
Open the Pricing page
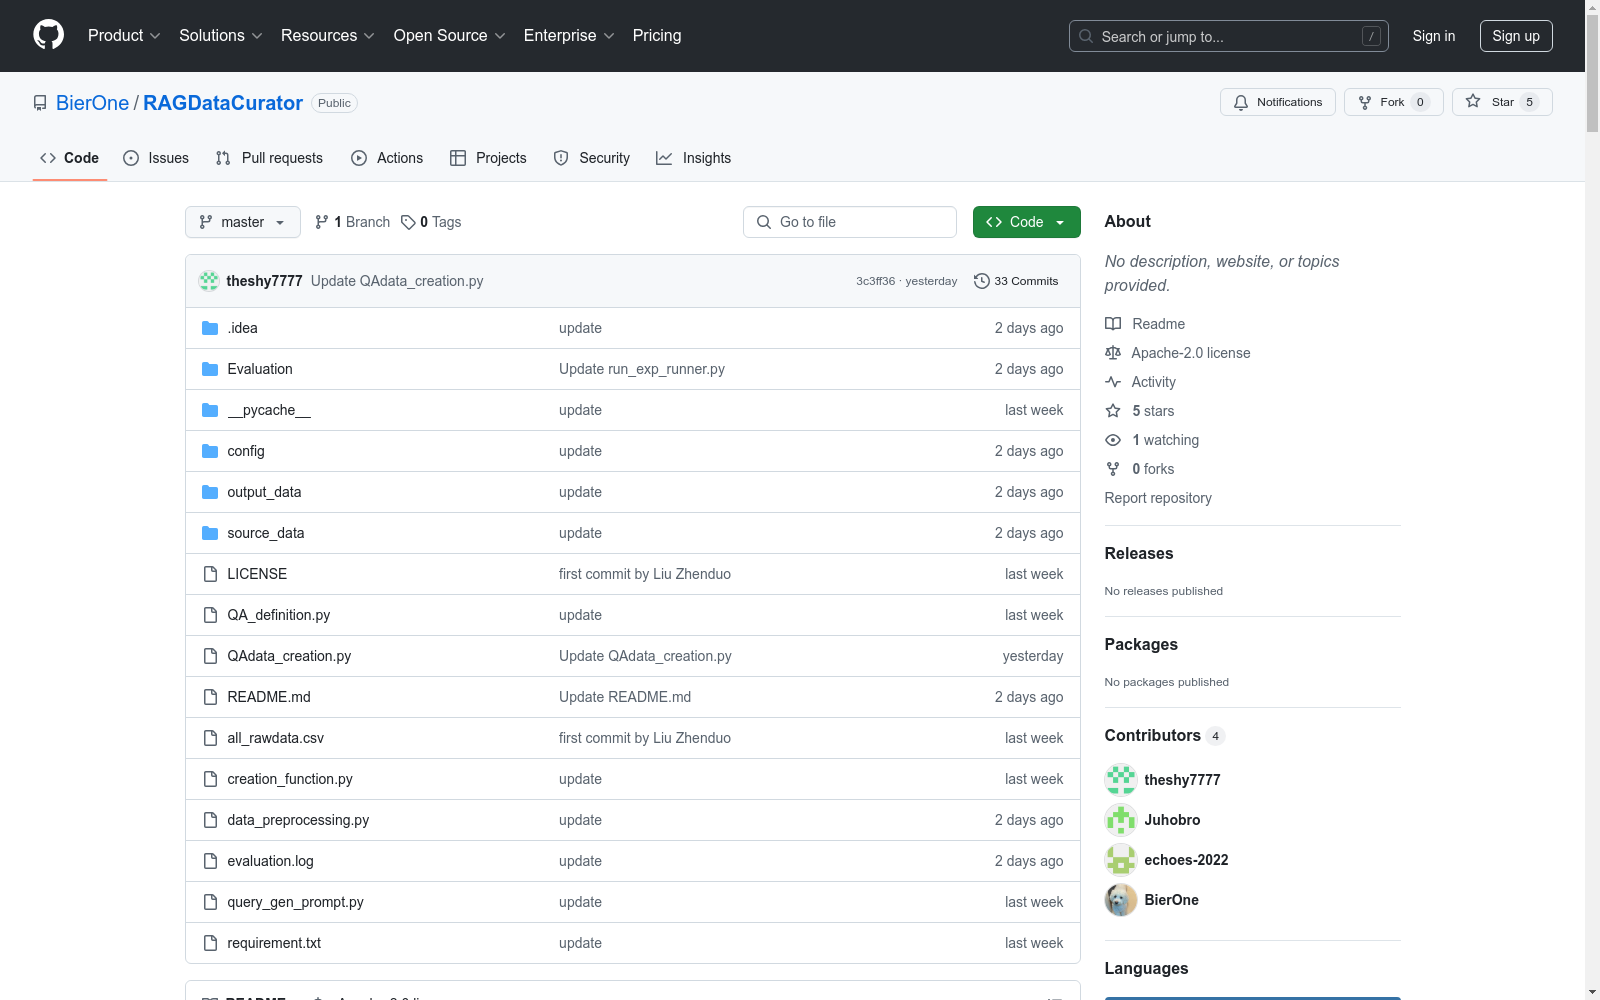[x=657, y=35]
